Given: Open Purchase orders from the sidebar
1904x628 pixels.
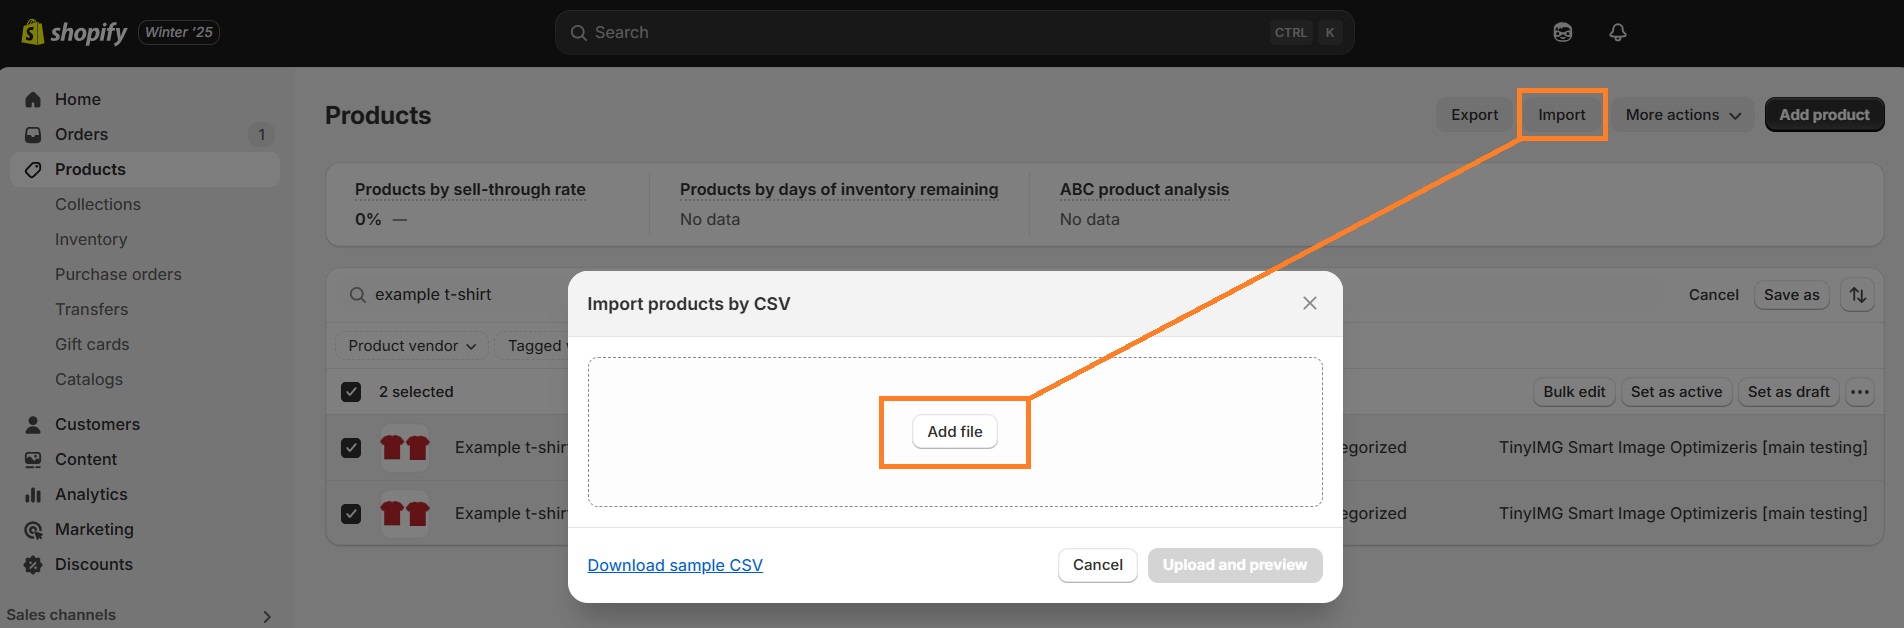Looking at the screenshot, I should 118,274.
